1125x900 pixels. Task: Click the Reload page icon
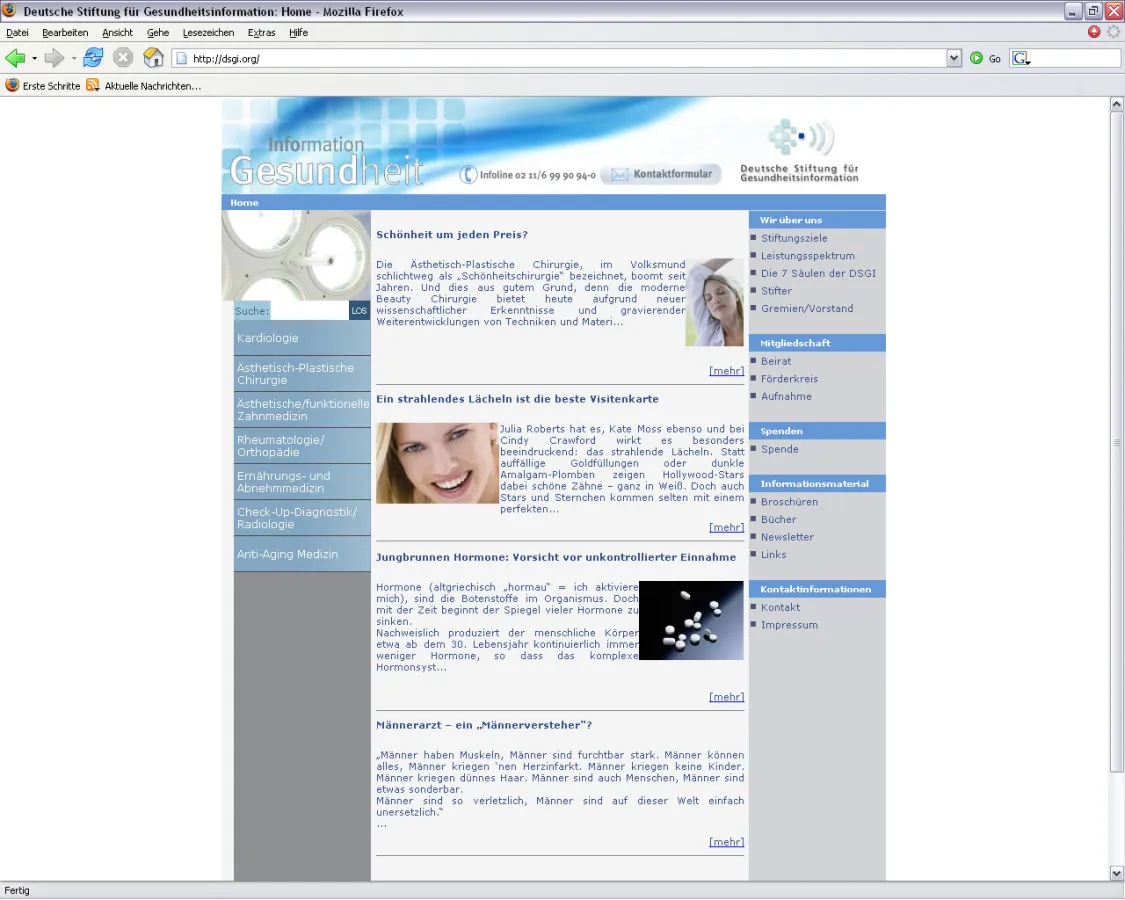tap(93, 58)
